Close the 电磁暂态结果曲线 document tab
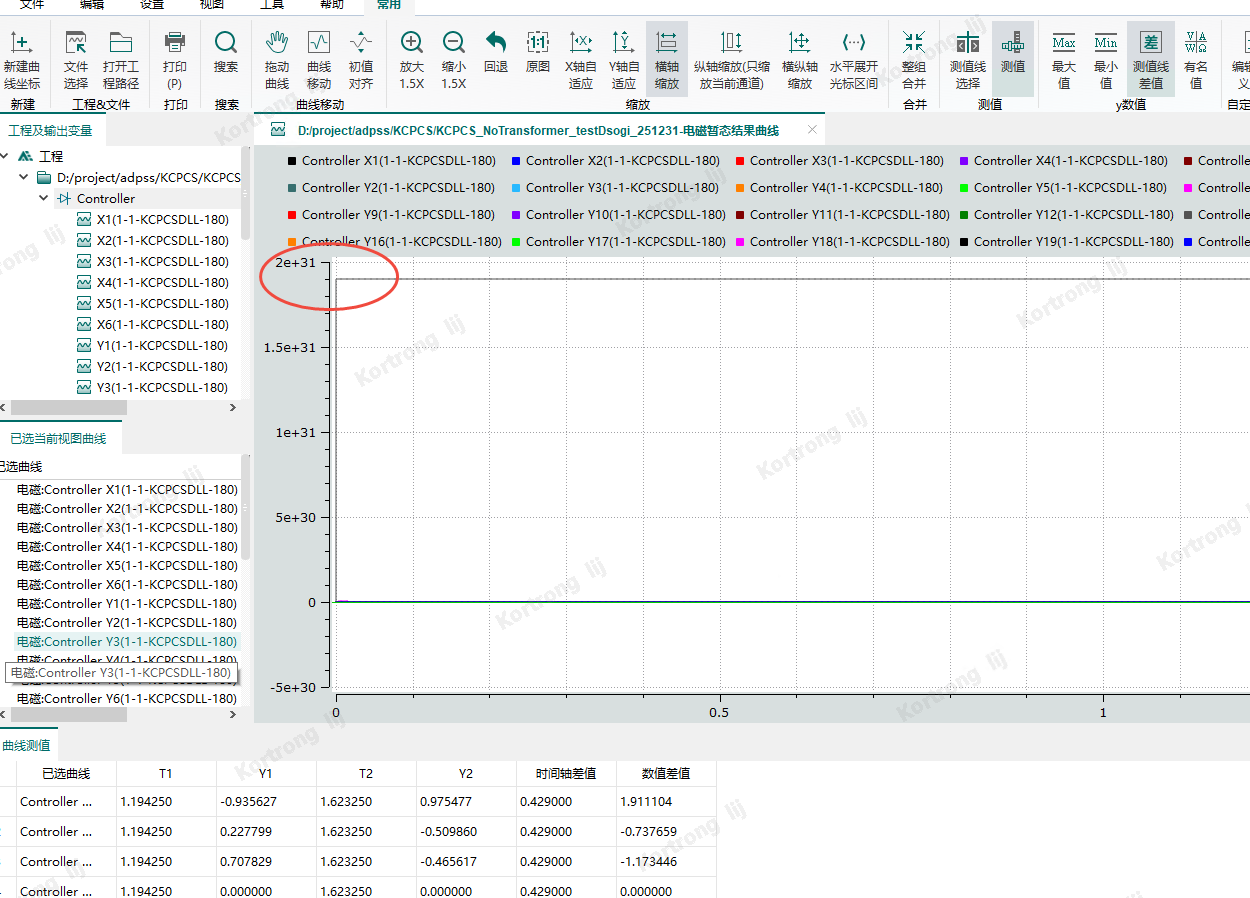Image resolution: width=1250 pixels, height=898 pixels. point(812,130)
